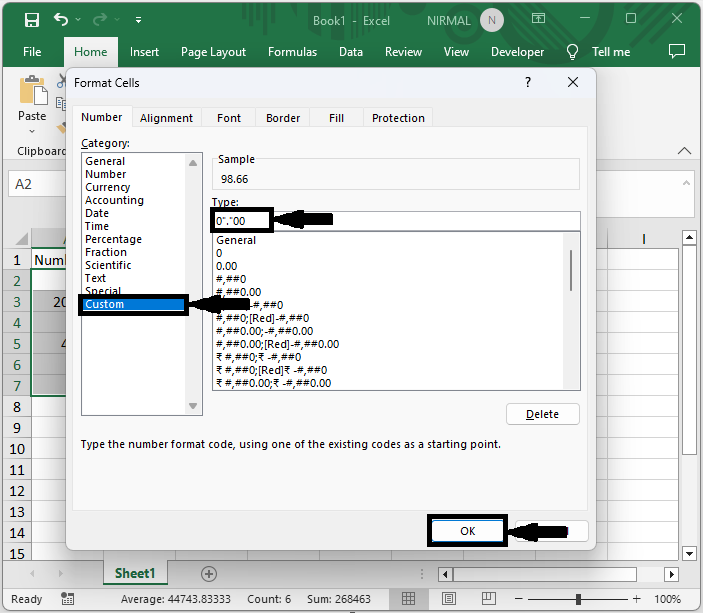Choose General in the Type list
703x613 pixels.
pyautogui.click(x=236, y=240)
